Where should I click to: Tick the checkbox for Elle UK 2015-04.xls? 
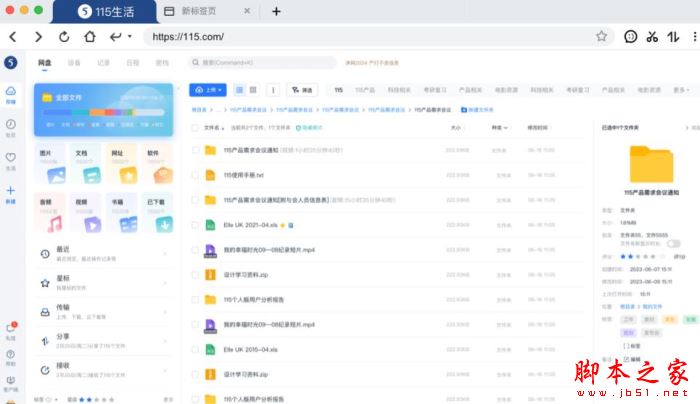point(195,350)
